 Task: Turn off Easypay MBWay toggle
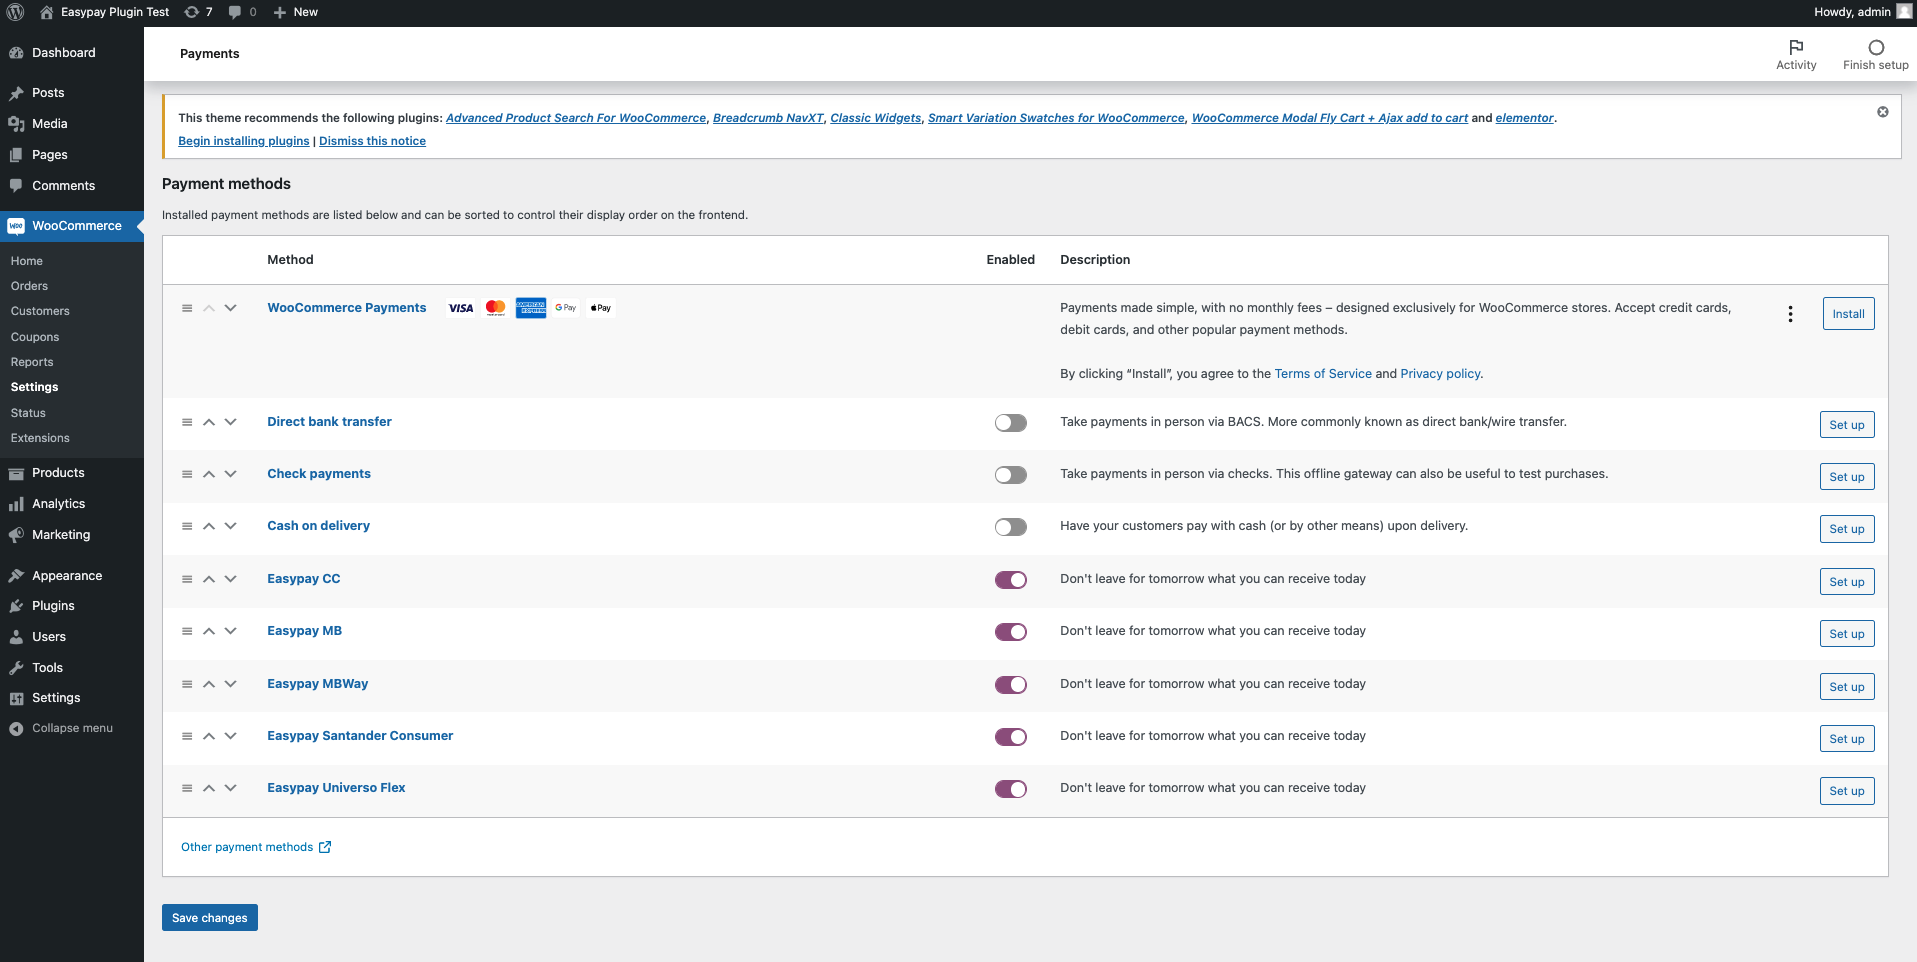tap(1010, 685)
